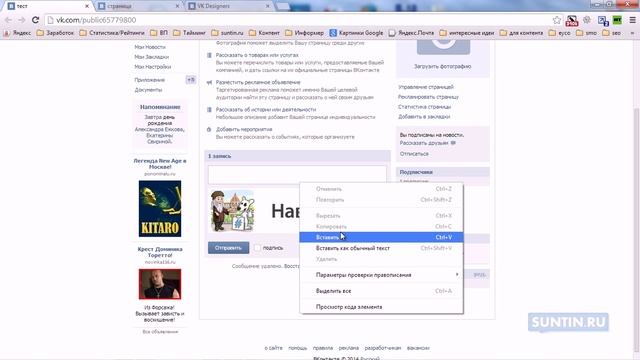Click Разместить рекламное объявление link
640x360 pixels.
pos(258,82)
